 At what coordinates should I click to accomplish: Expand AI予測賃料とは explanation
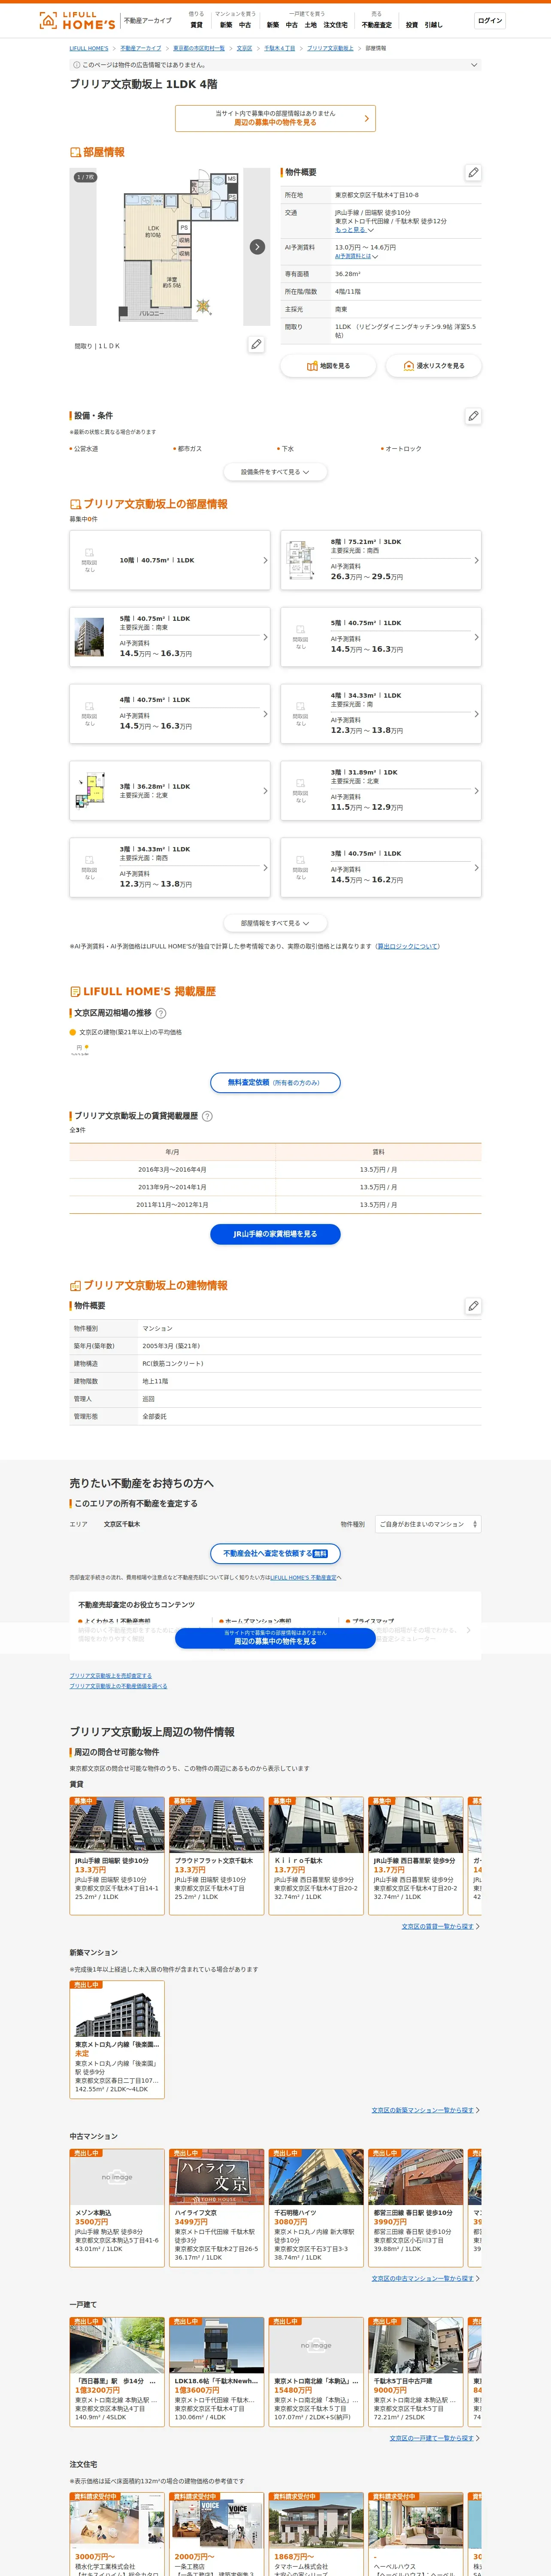(356, 256)
